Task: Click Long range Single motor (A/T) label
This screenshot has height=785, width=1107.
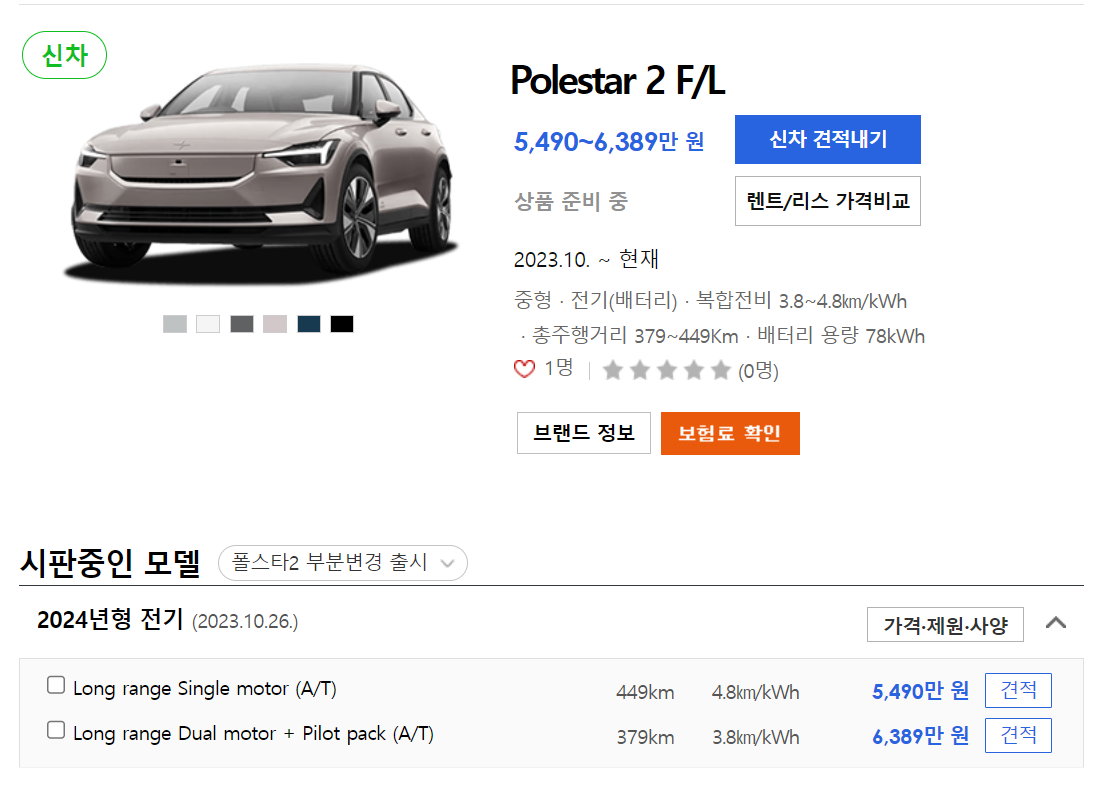Action: (x=205, y=688)
